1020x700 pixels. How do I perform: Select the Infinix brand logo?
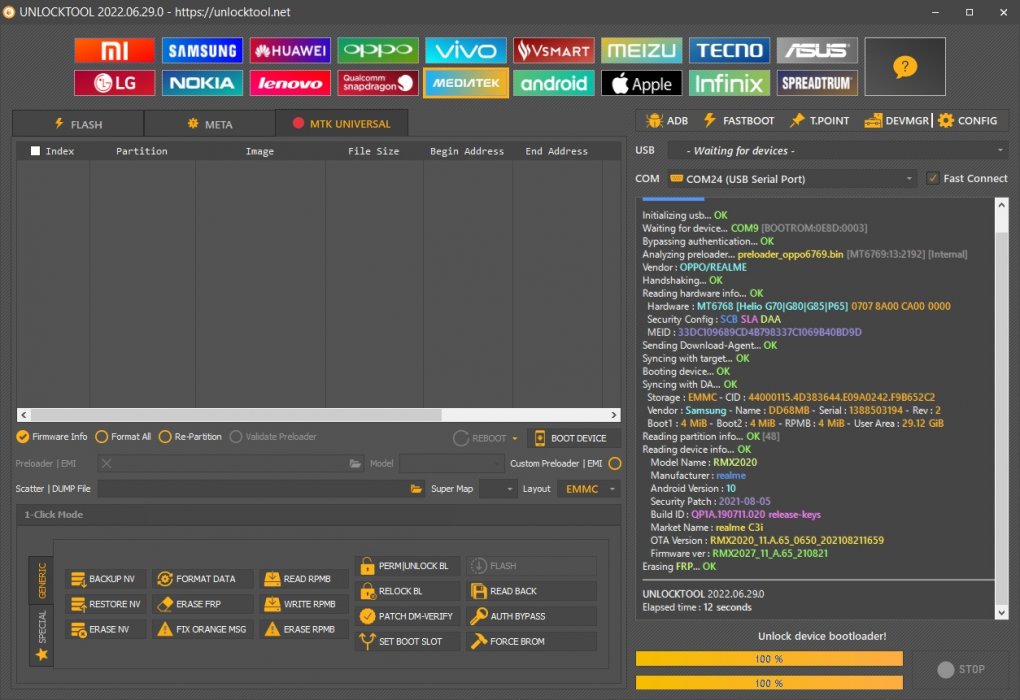tap(729, 83)
